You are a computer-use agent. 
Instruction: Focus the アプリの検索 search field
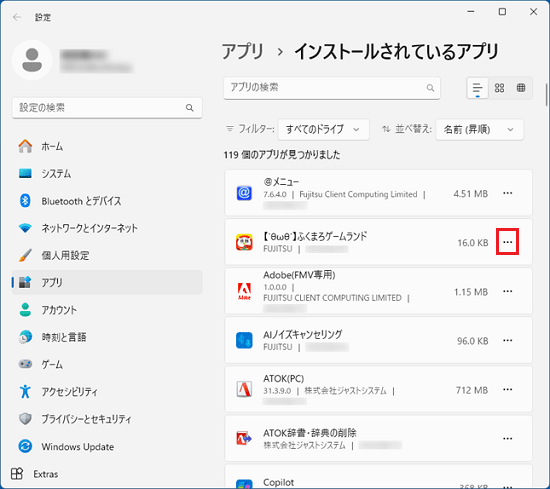[332, 88]
